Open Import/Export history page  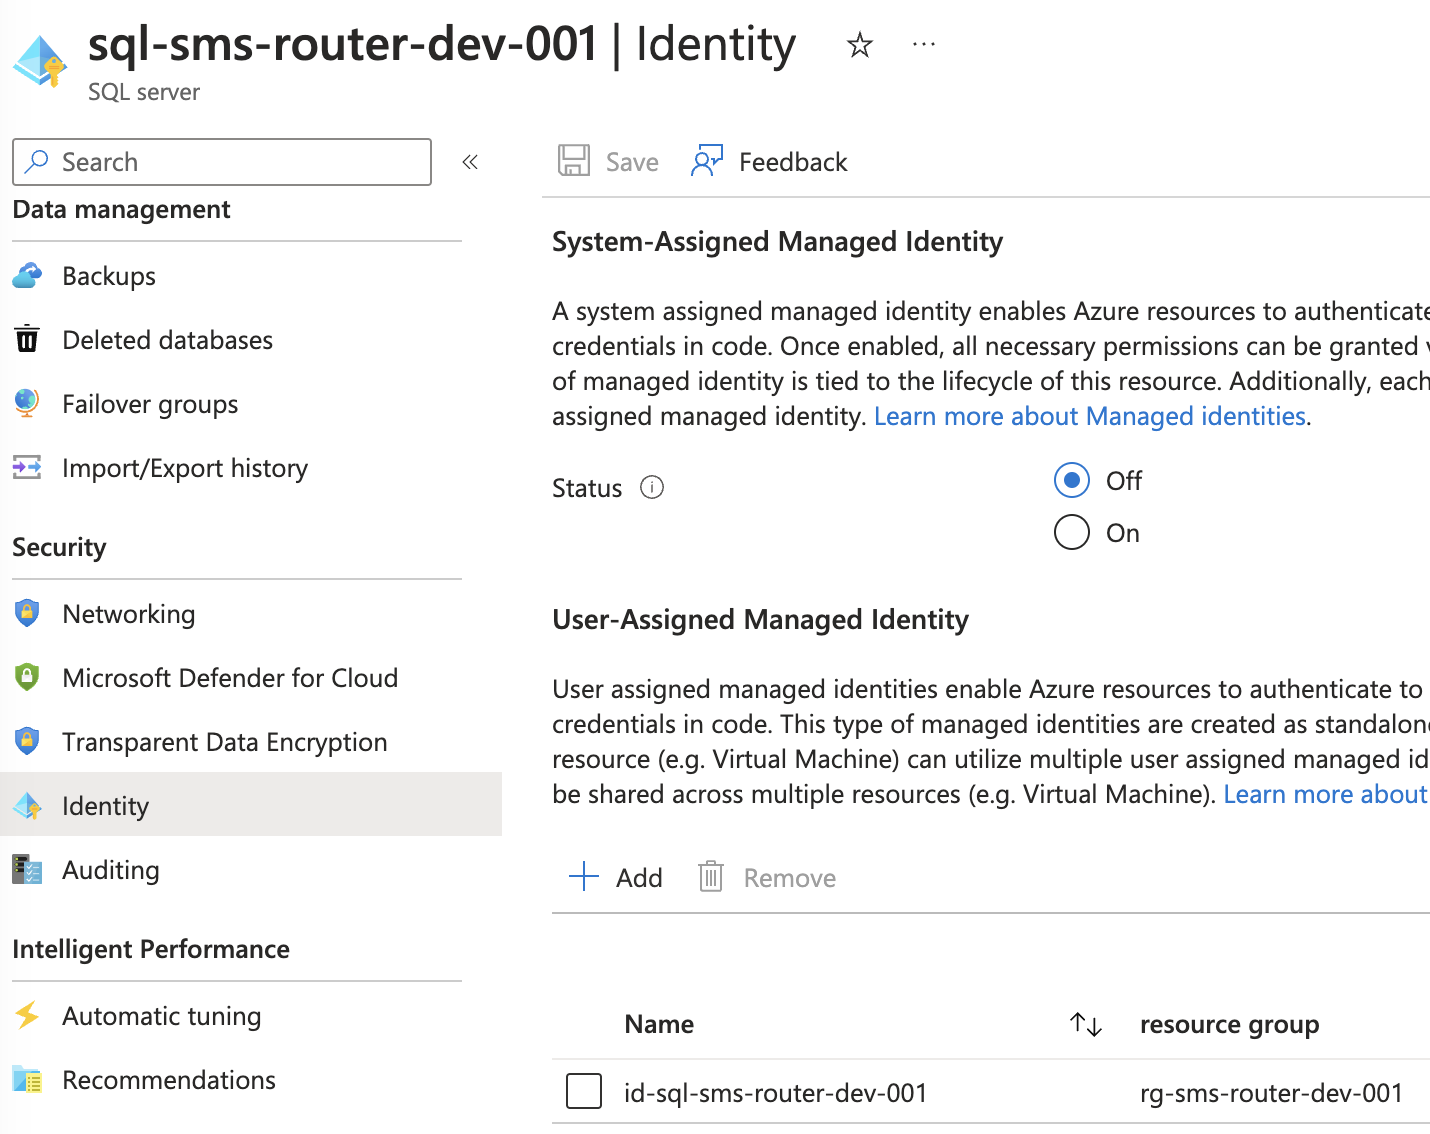point(184,468)
